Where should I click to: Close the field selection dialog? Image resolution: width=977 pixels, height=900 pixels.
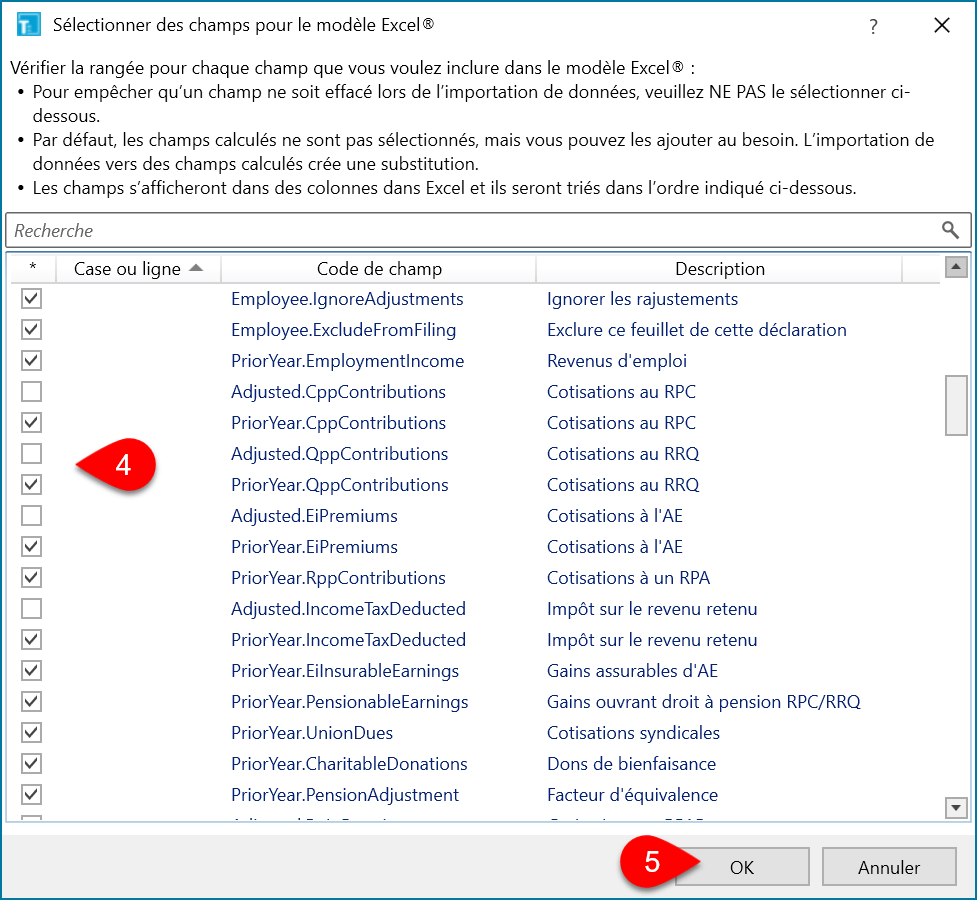point(941,25)
